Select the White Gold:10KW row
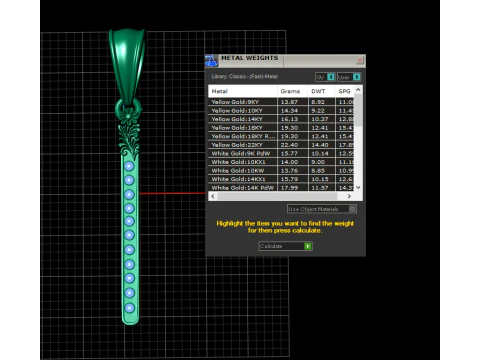480x360 pixels. [281, 171]
